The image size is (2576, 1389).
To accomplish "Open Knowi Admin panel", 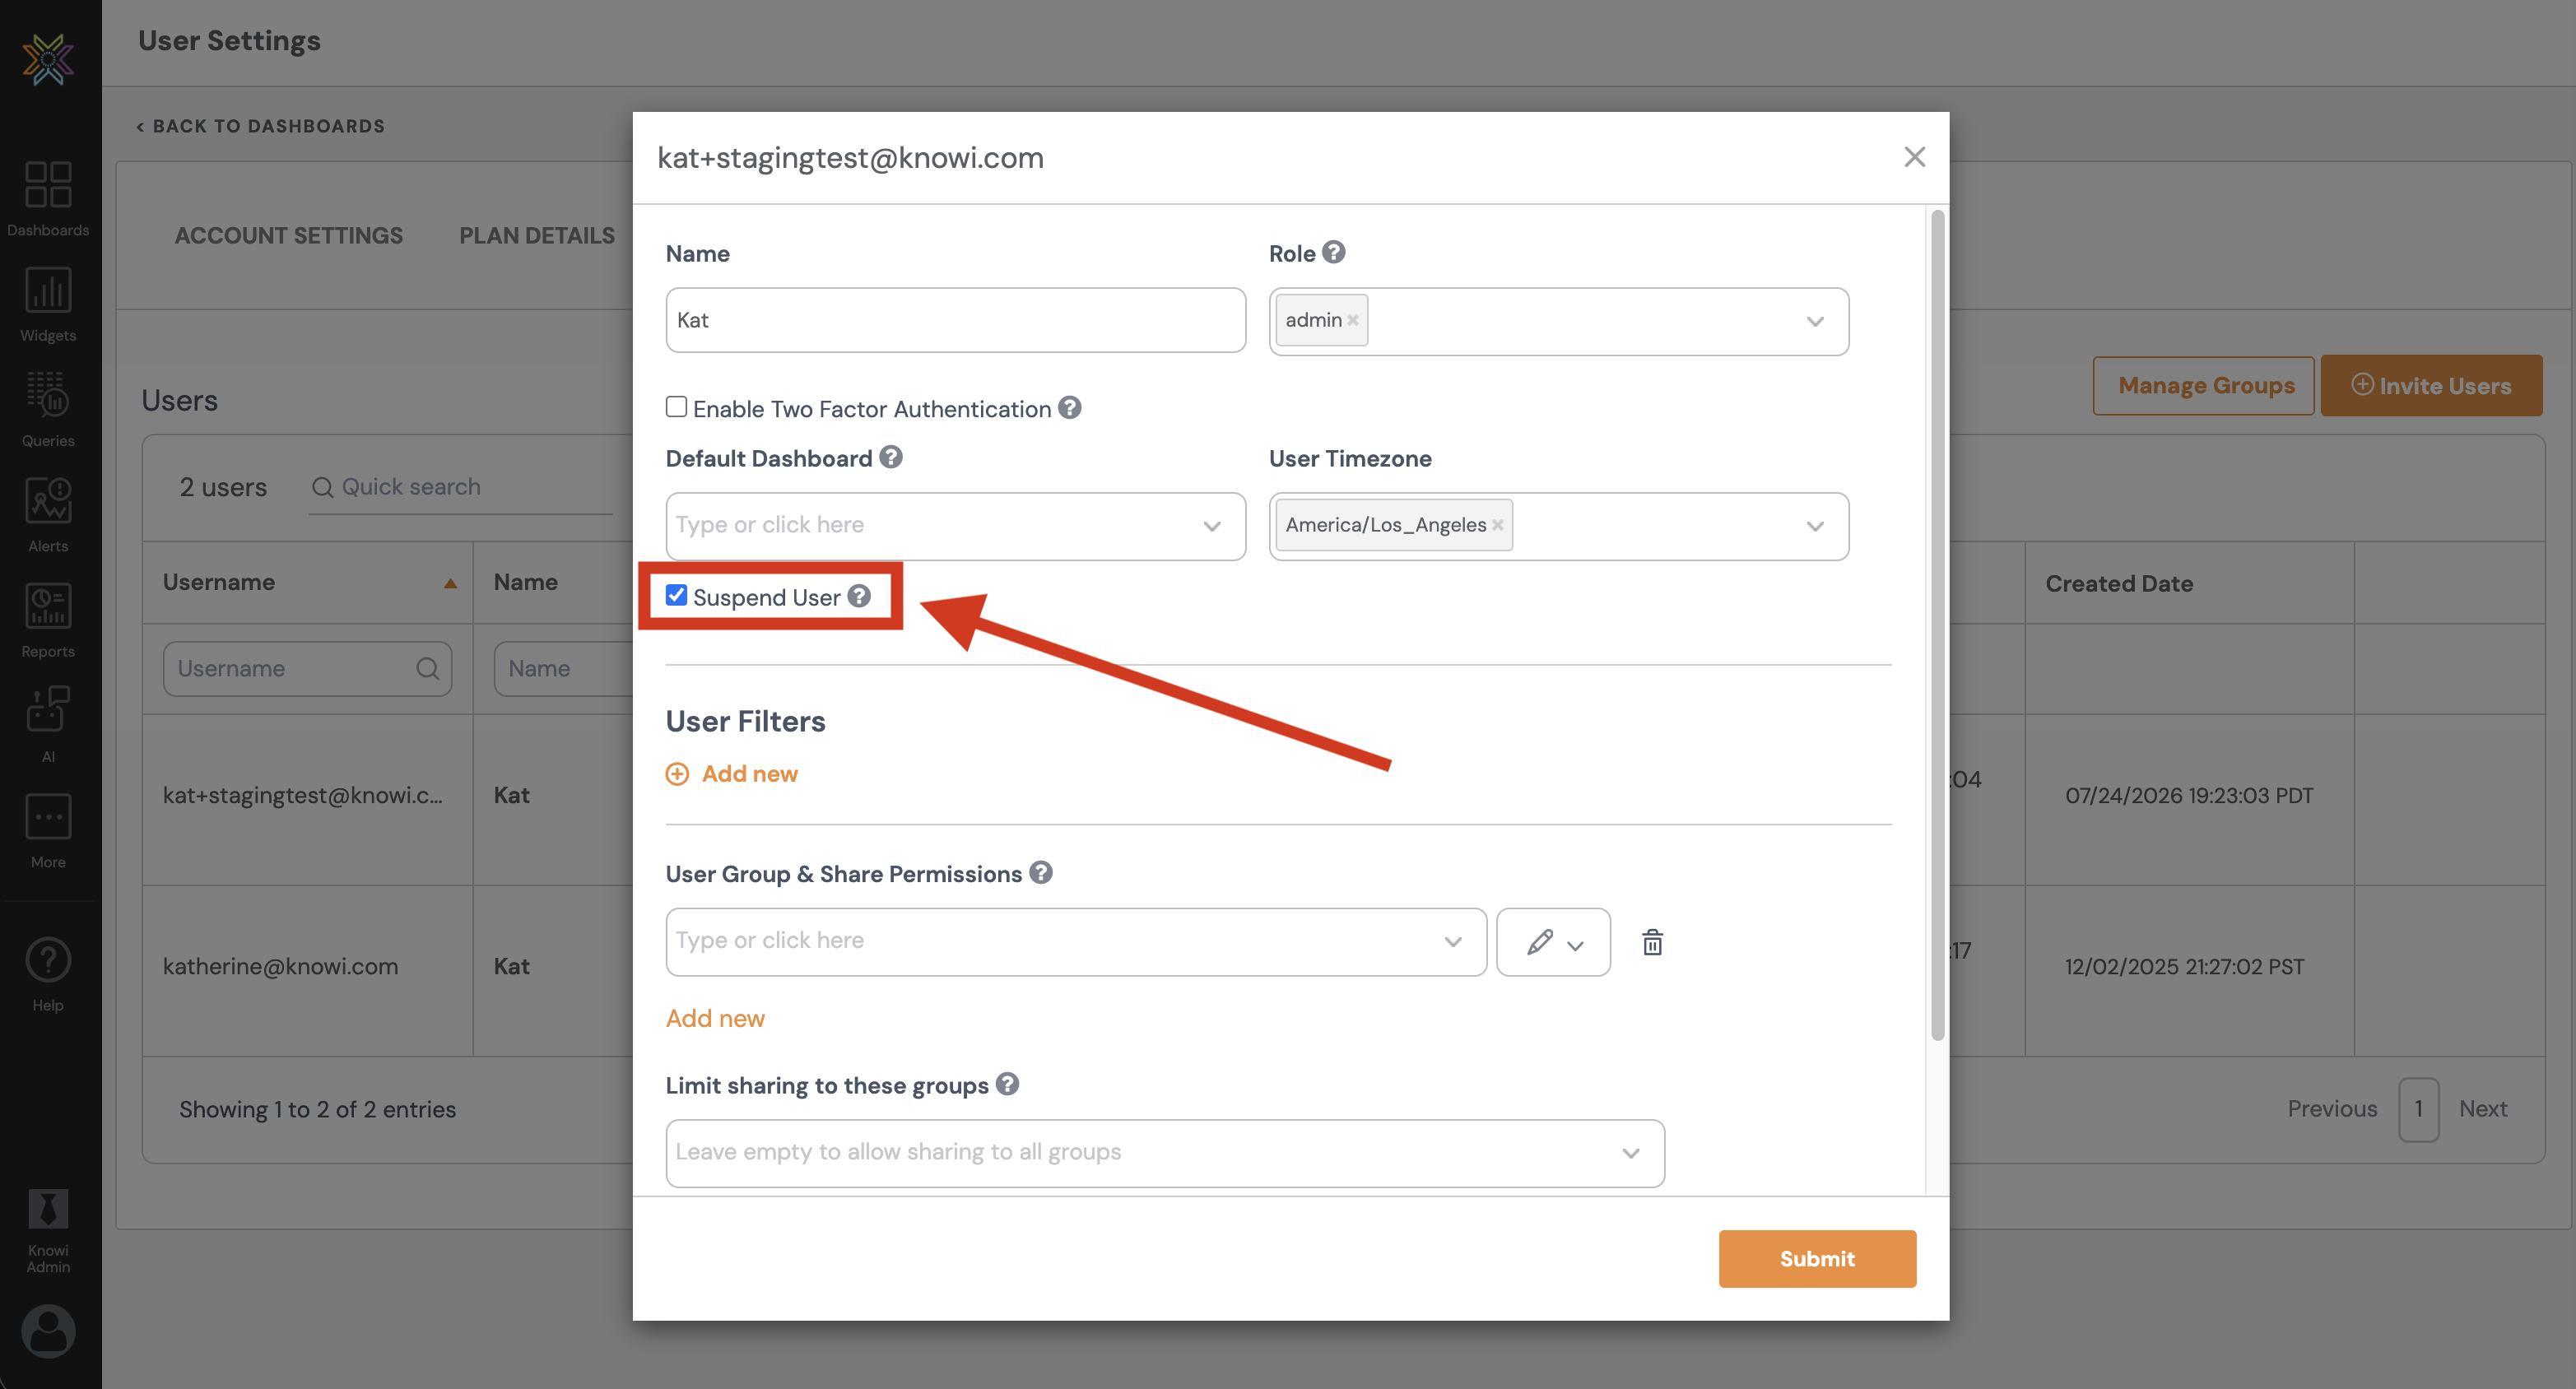I will (48, 1231).
